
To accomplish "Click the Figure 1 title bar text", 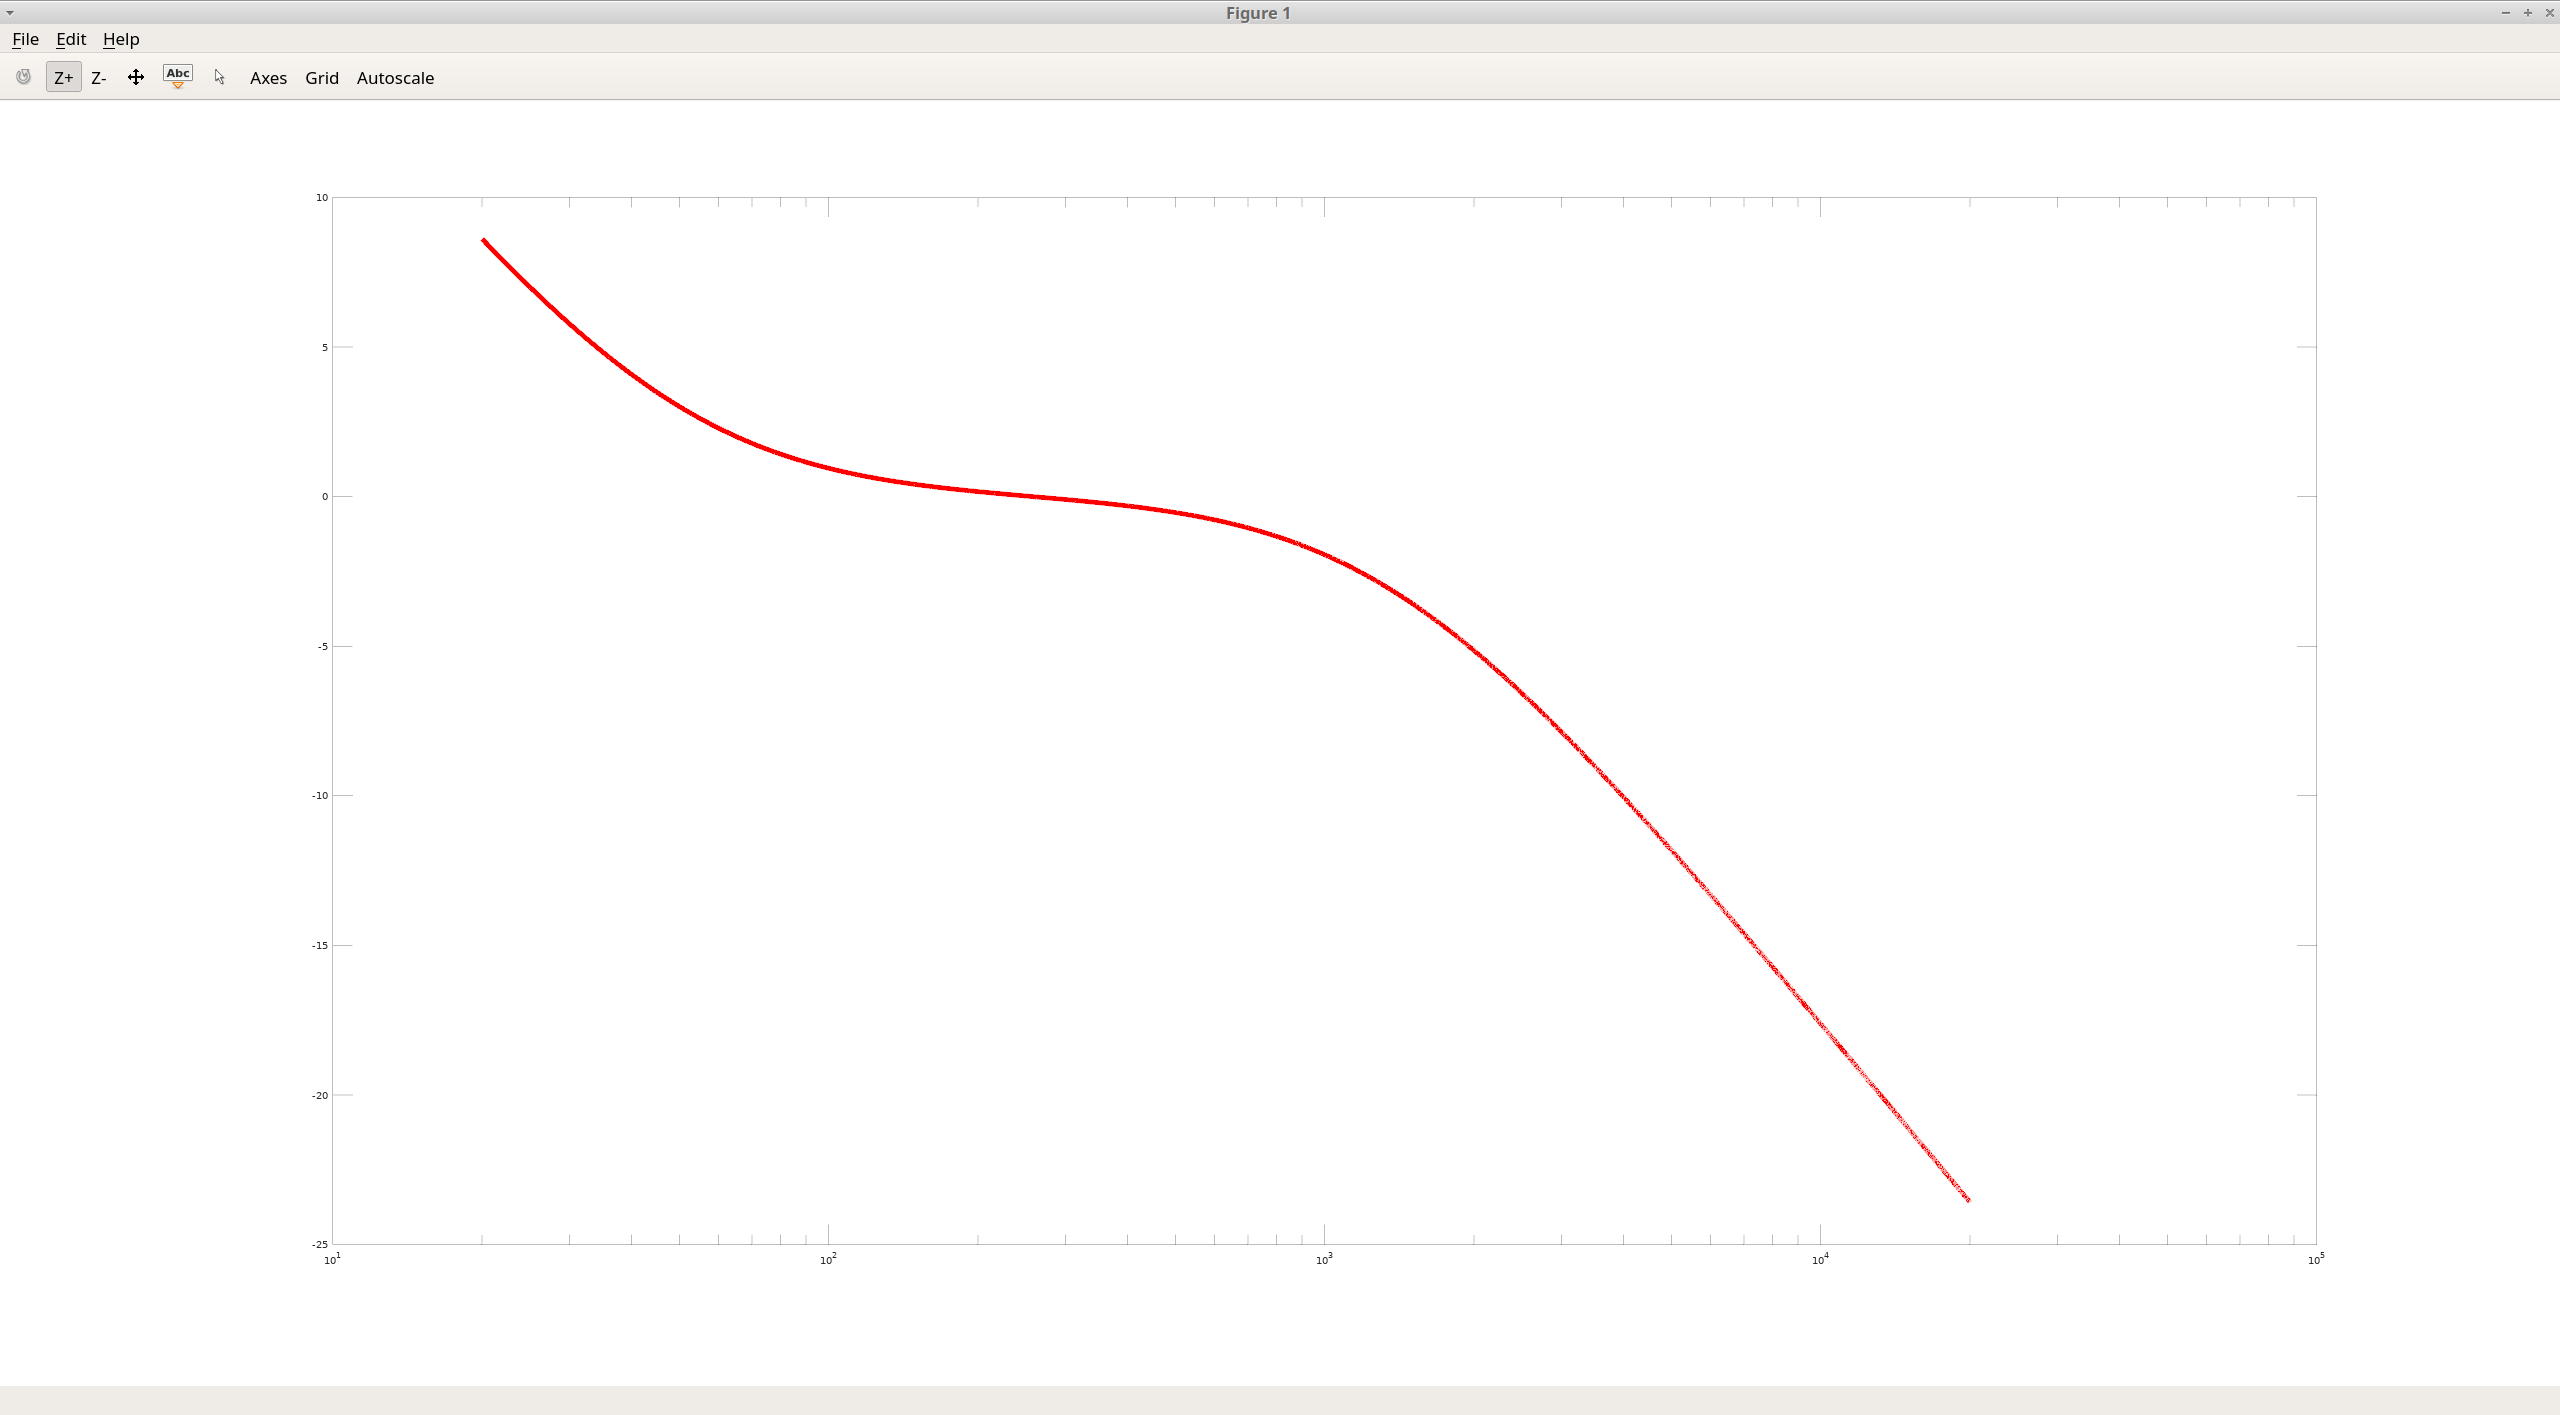I will coord(1258,13).
